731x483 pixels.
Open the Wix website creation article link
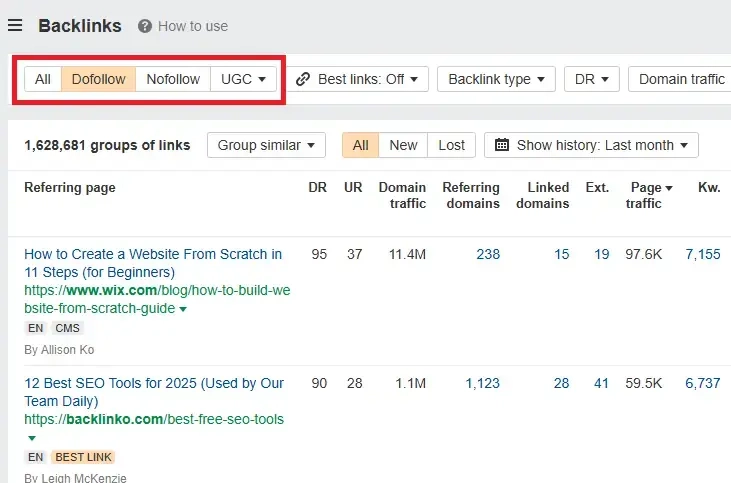point(153,263)
